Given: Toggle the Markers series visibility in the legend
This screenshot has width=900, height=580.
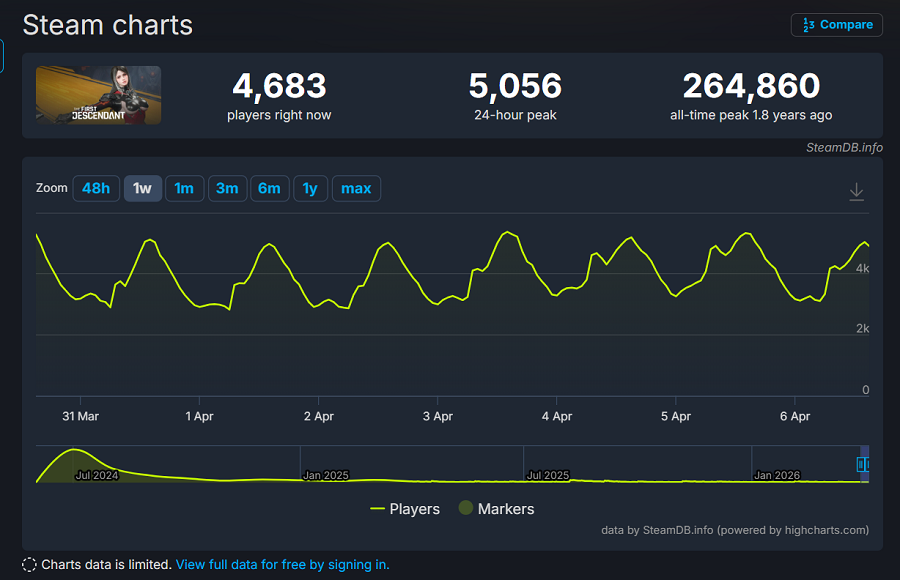Looking at the screenshot, I should (495, 509).
